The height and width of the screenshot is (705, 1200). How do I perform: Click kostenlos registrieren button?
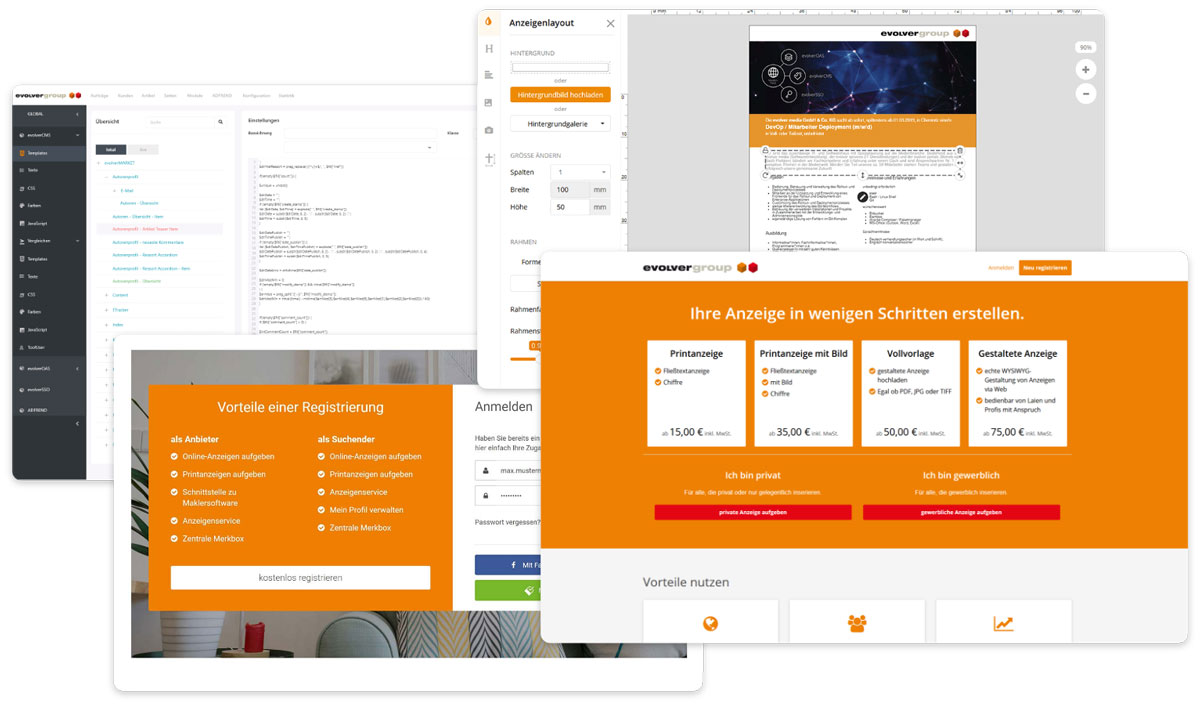[x=300, y=577]
